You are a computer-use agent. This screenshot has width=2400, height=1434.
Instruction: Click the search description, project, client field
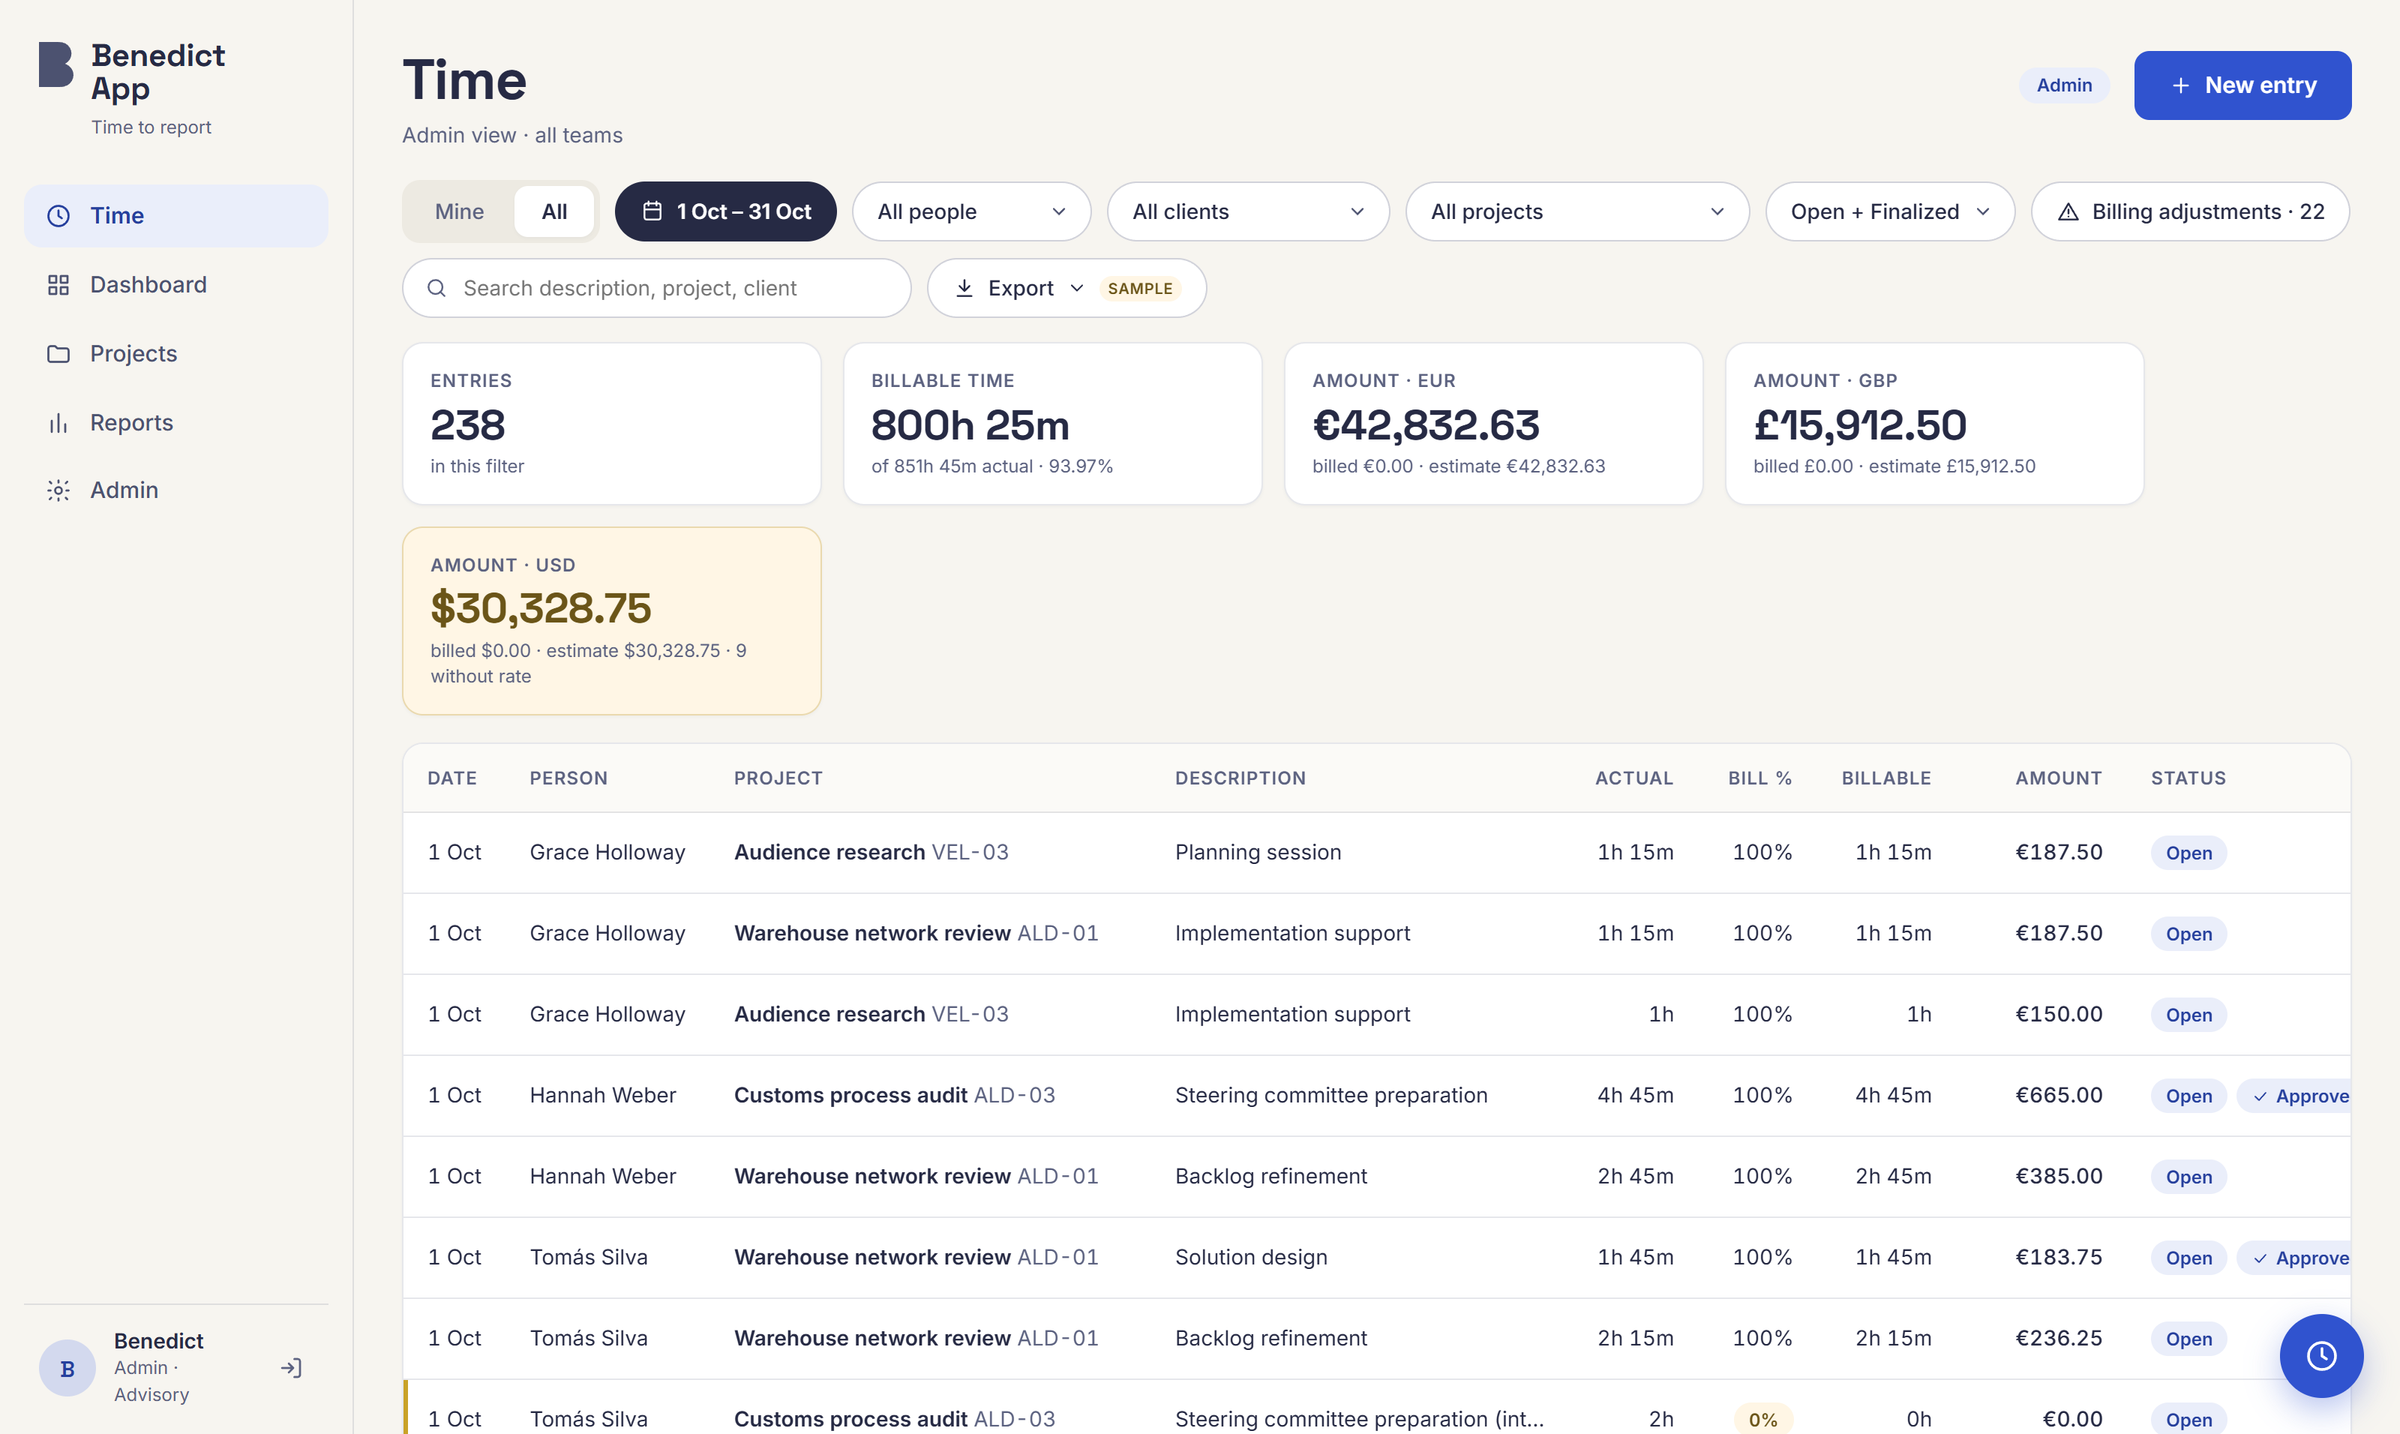pos(656,288)
